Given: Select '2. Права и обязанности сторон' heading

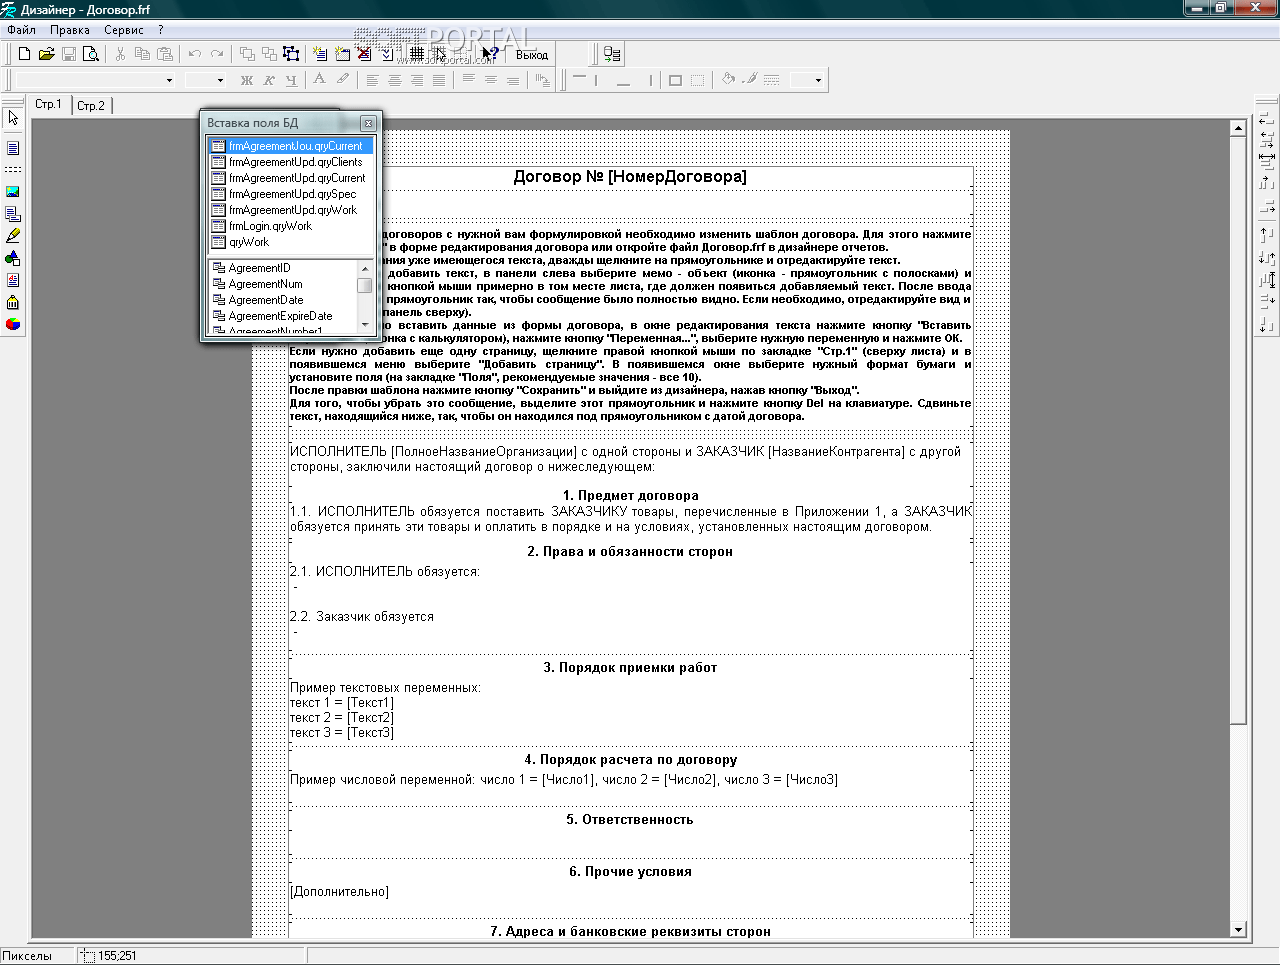Looking at the screenshot, I should pyautogui.click(x=630, y=551).
